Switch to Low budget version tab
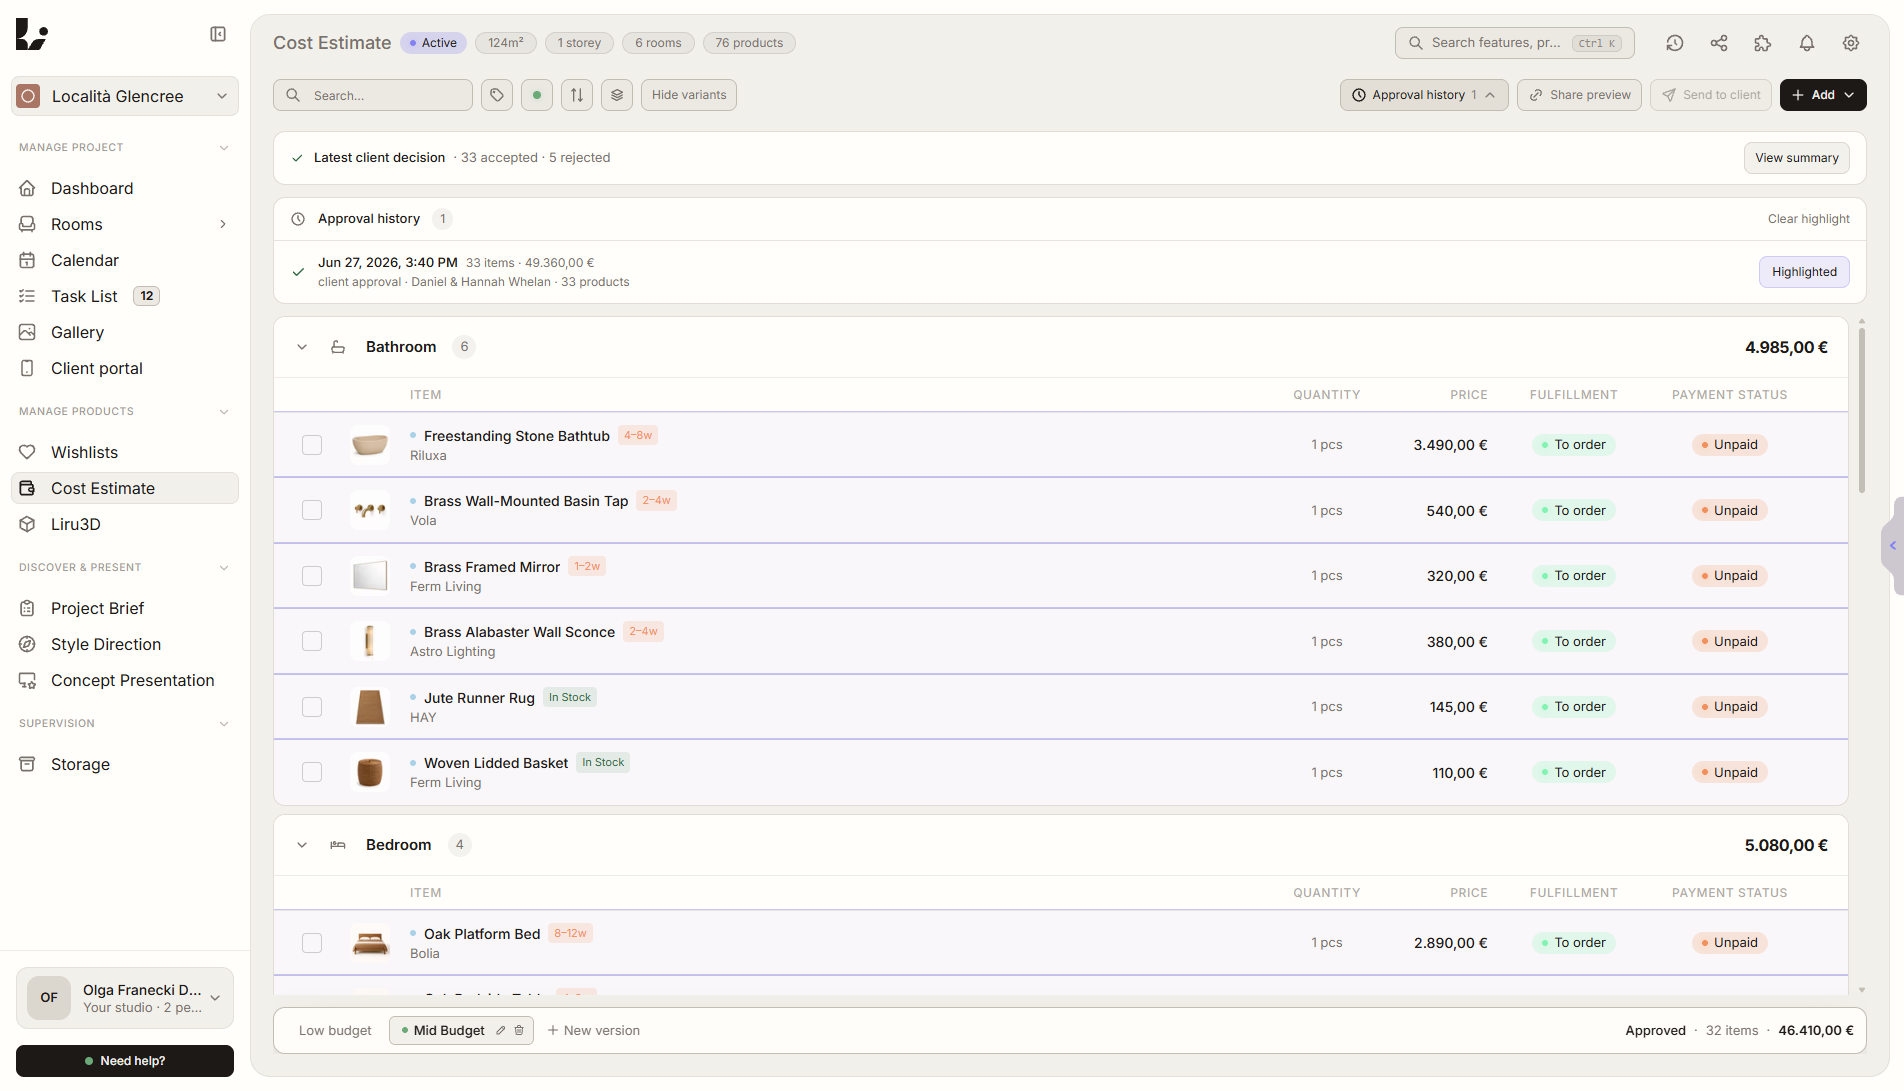The image size is (1904, 1091). tap(335, 1030)
